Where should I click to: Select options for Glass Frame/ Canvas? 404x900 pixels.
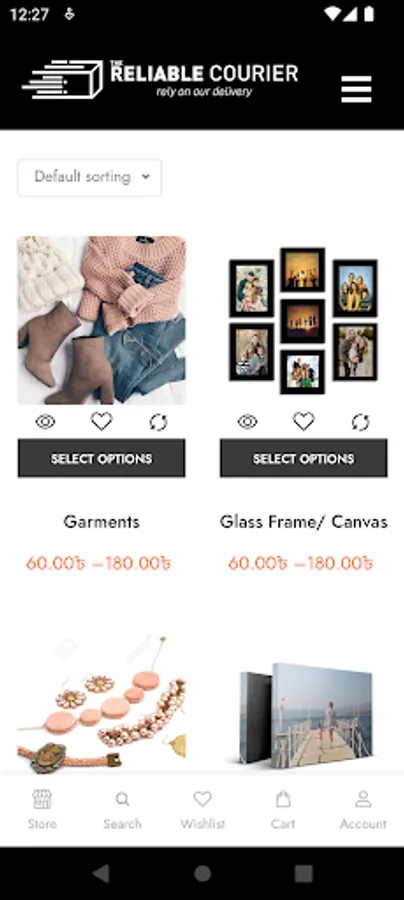pyautogui.click(x=304, y=458)
